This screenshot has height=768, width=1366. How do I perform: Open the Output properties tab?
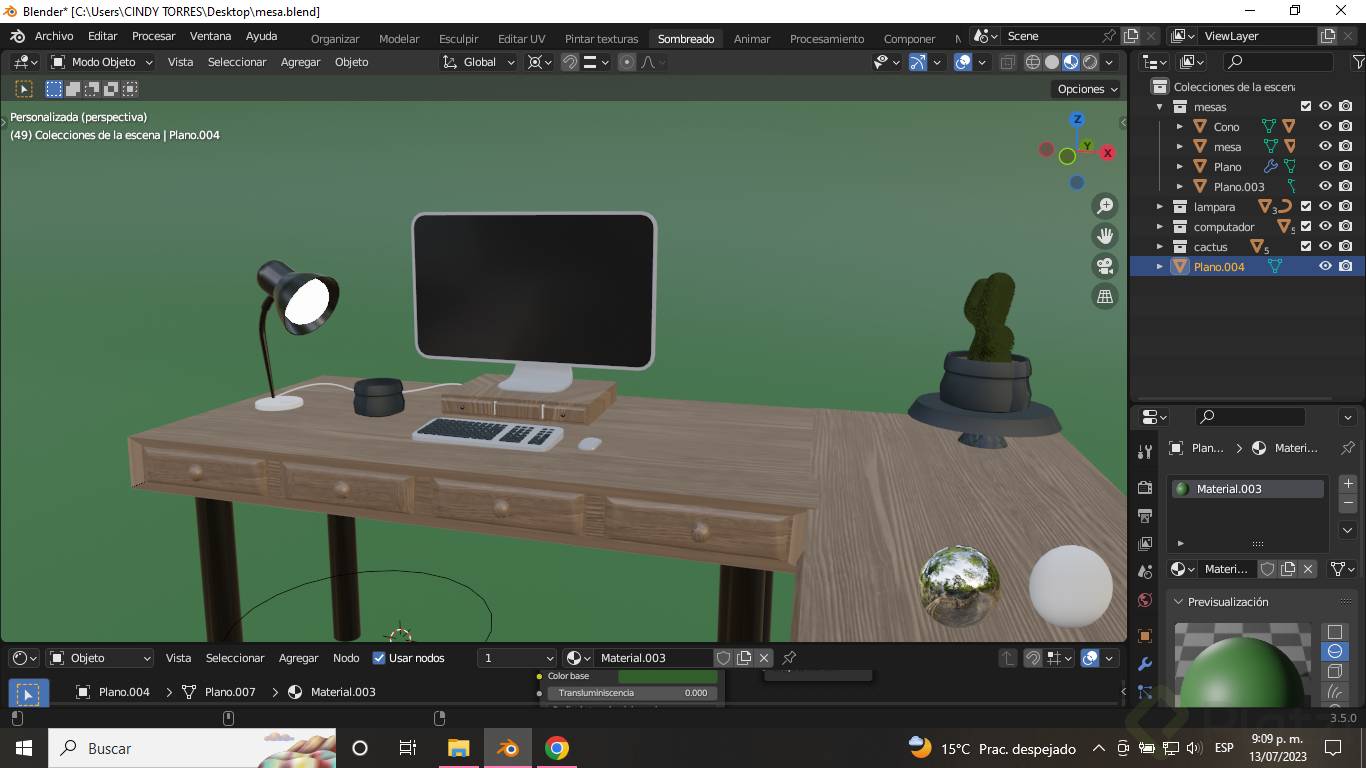[x=1145, y=516]
